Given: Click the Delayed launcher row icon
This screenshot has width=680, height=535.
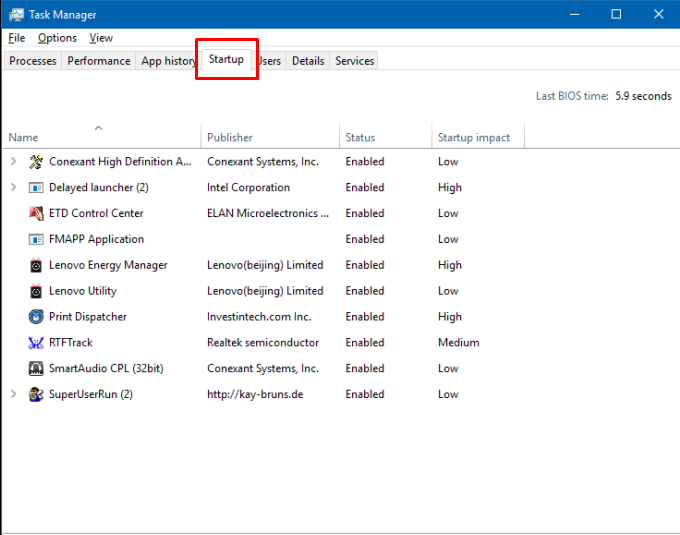Looking at the screenshot, I should (x=36, y=188).
